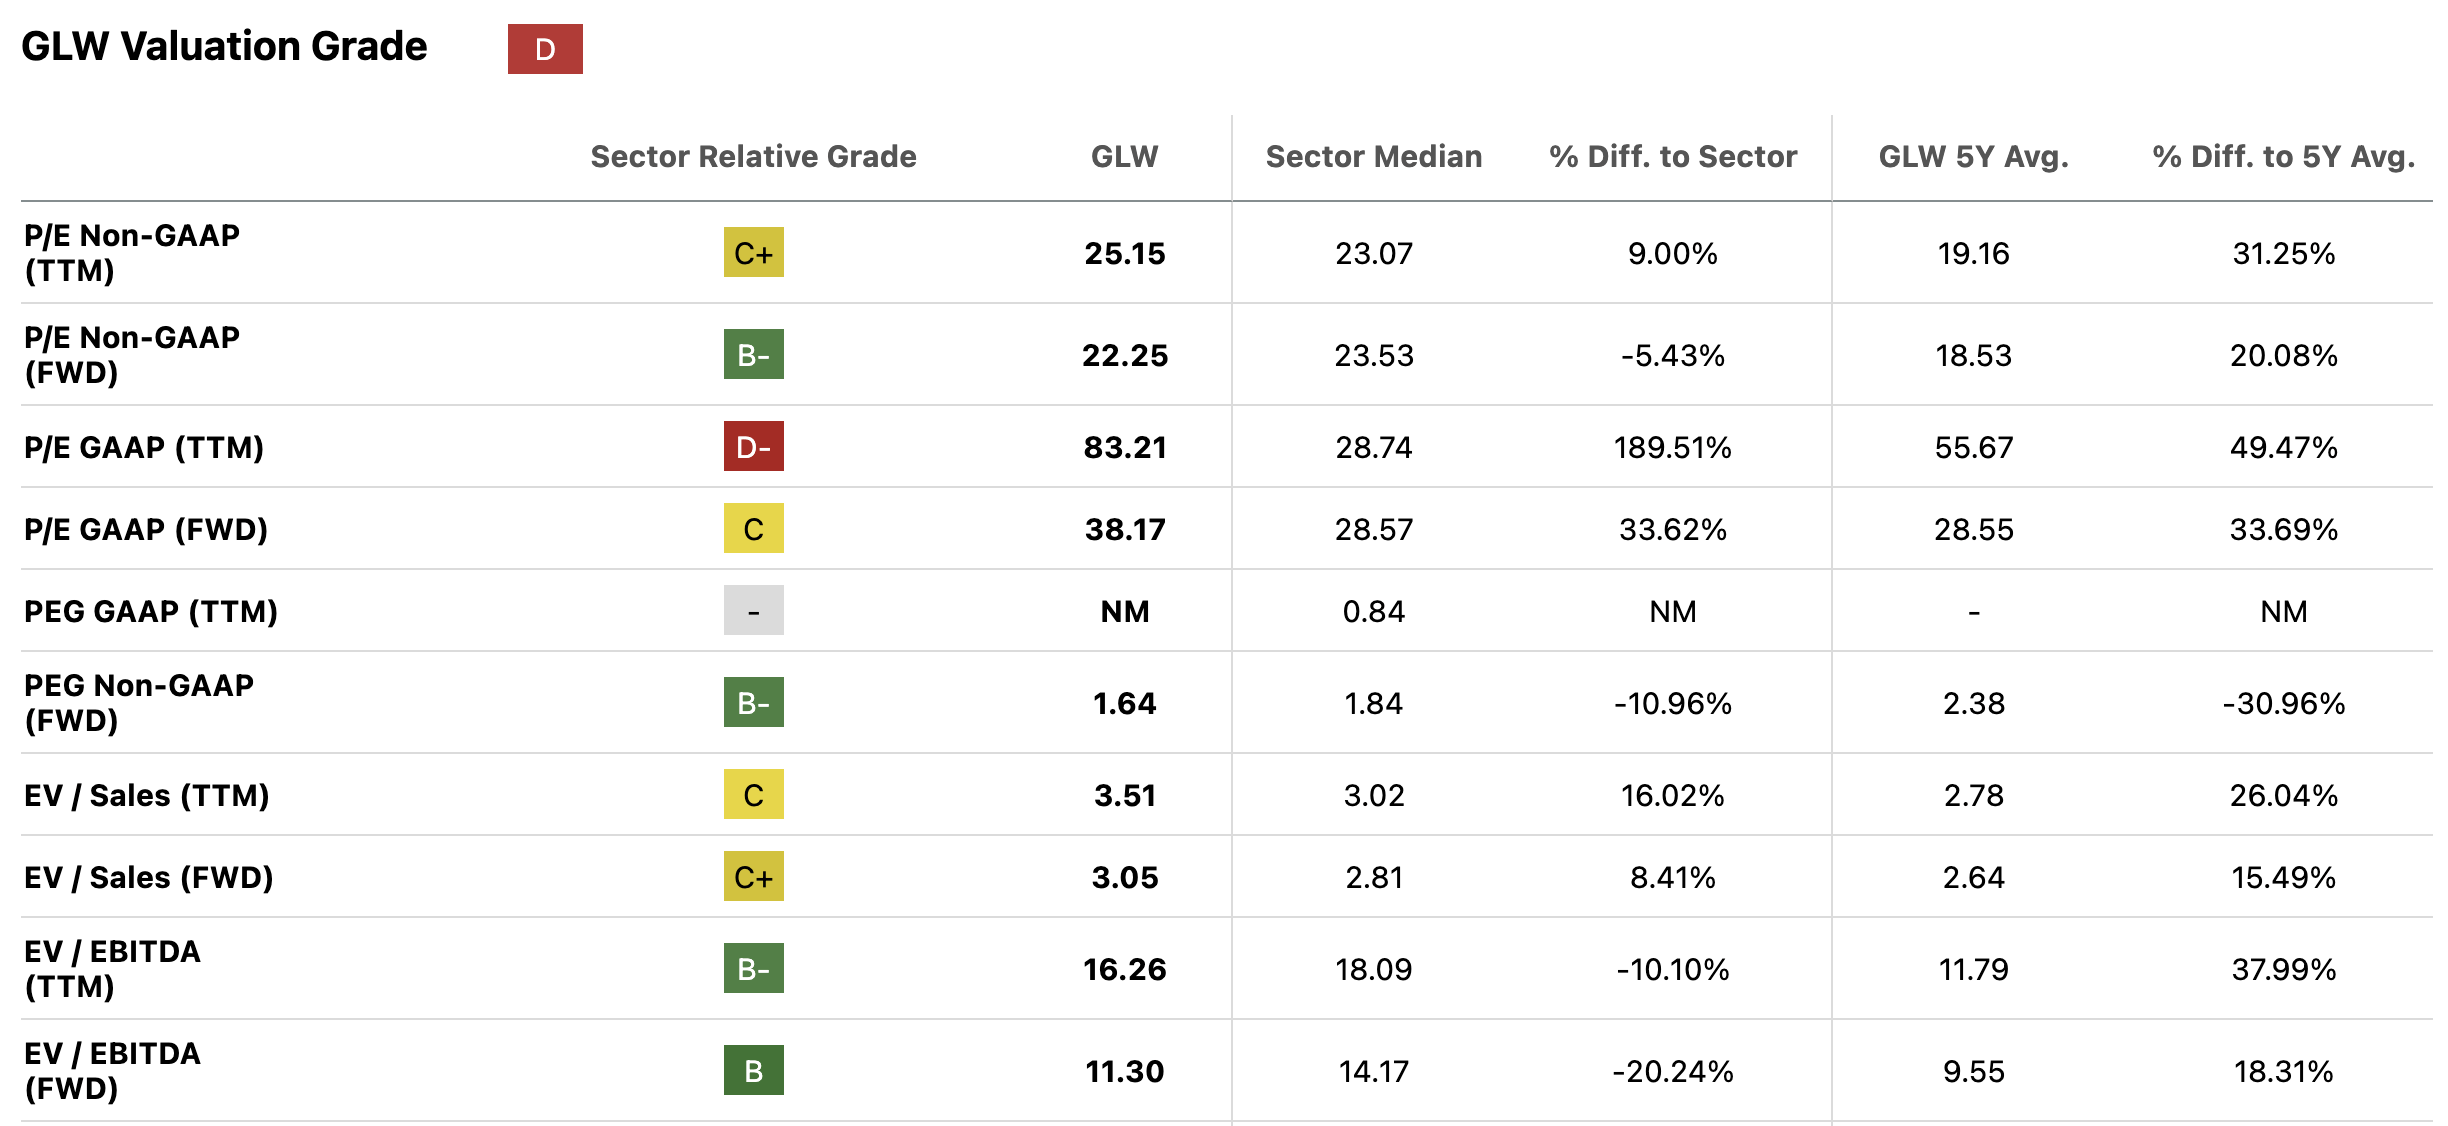The height and width of the screenshot is (1126, 2448).
Task: Click the C+ grade badge for EV / Sales (FWD)
Action: [753, 877]
